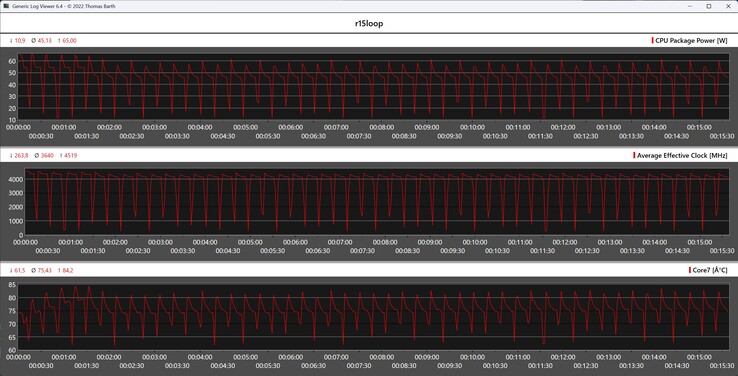Viewport: 738px width, 376px height.
Task: Click the minimum clock value 263,8
Action: coord(21,156)
